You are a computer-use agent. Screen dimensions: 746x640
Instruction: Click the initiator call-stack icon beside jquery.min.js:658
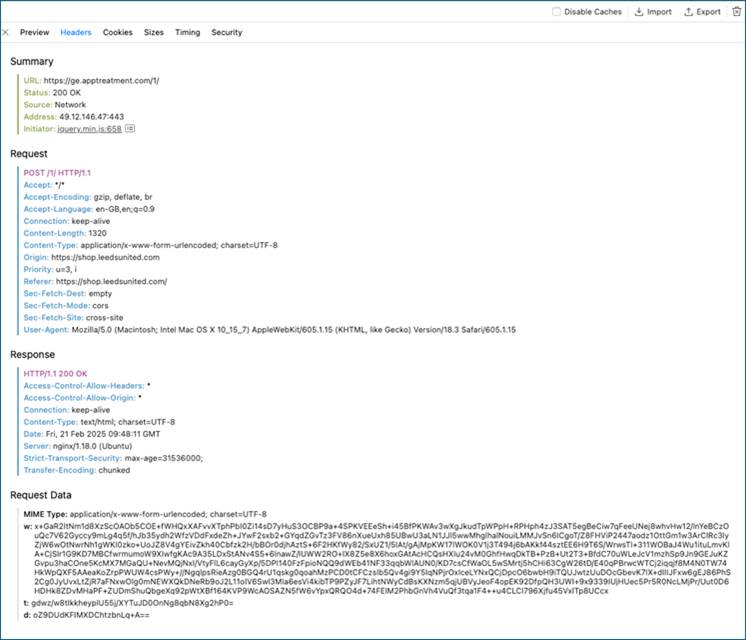pyautogui.click(x=130, y=128)
